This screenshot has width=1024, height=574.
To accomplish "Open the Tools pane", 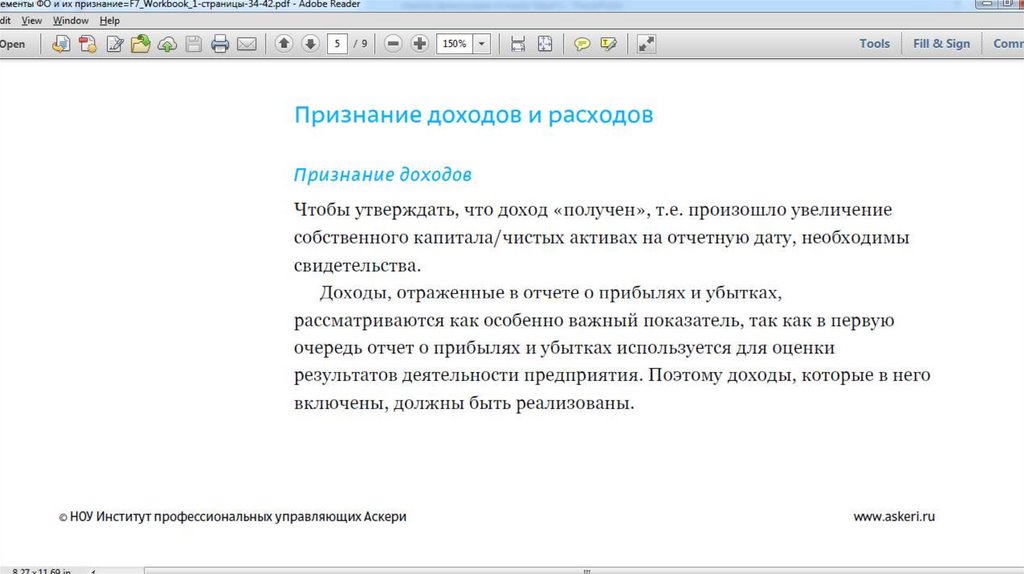I will coord(874,44).
